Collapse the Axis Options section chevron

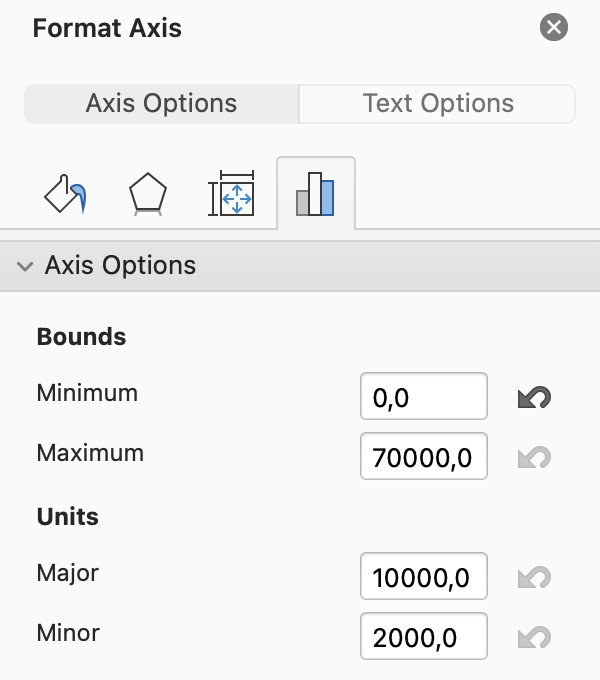coord(25,266)
